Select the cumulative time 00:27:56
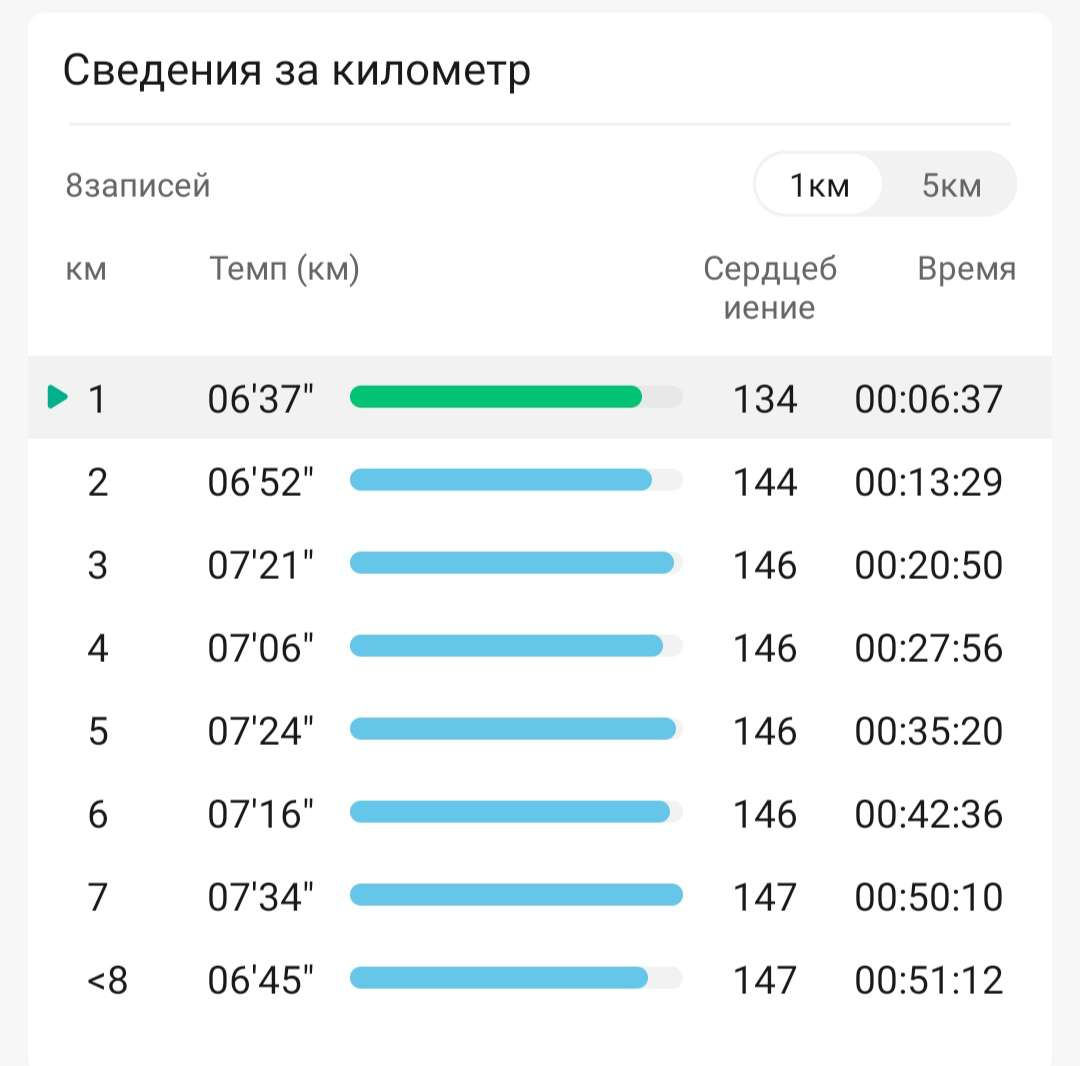 click(x=928, y=648)
